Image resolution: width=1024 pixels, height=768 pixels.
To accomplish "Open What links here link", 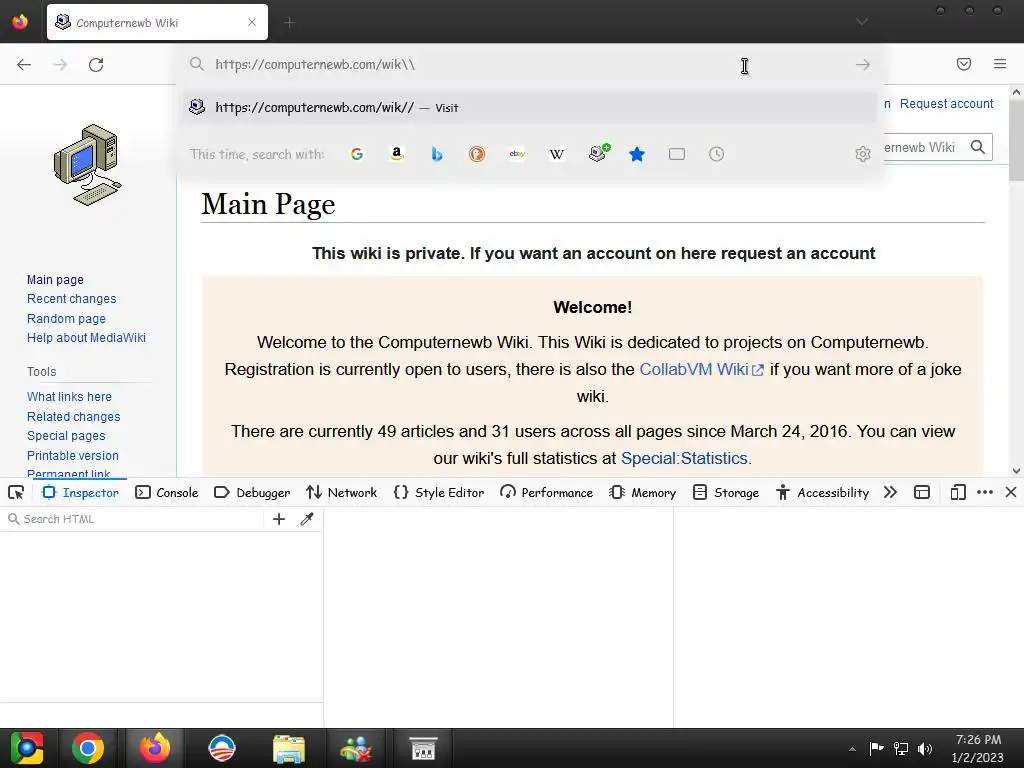I will [x=69, y=397].
